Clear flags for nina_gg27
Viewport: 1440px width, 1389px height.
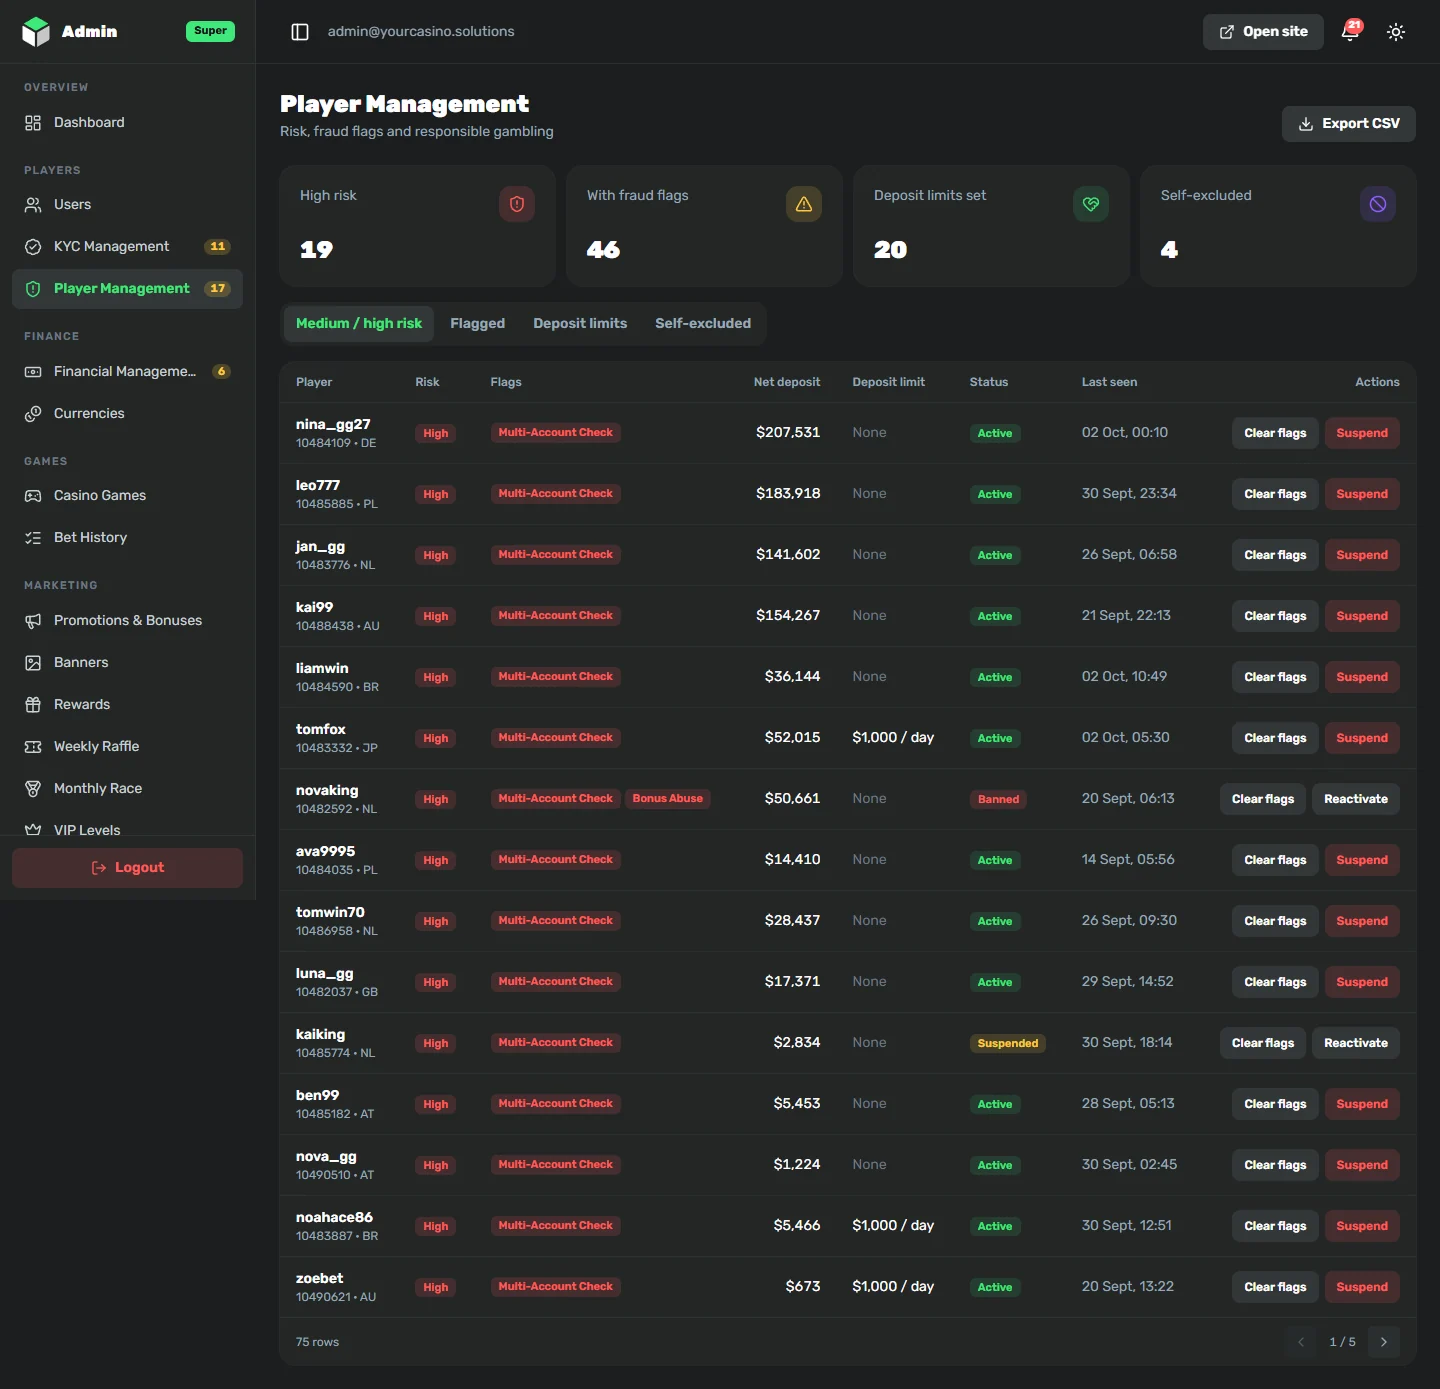pos(1275,433)
